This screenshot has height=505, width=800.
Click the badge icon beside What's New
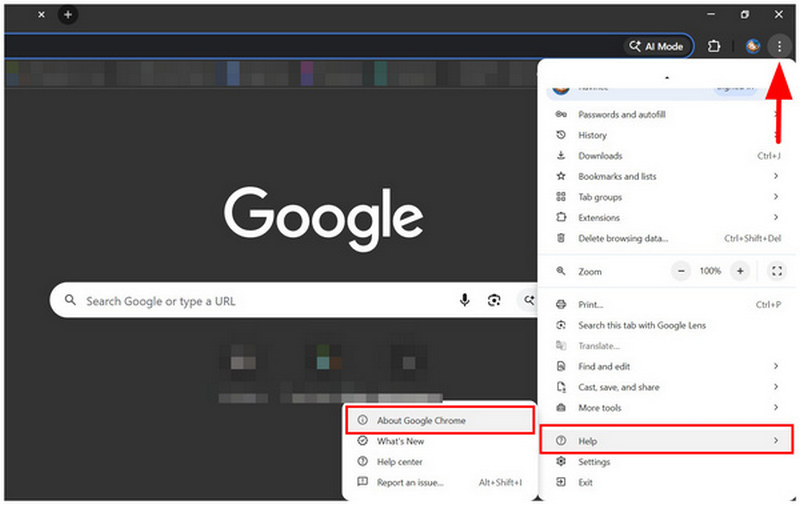point(362,441)
